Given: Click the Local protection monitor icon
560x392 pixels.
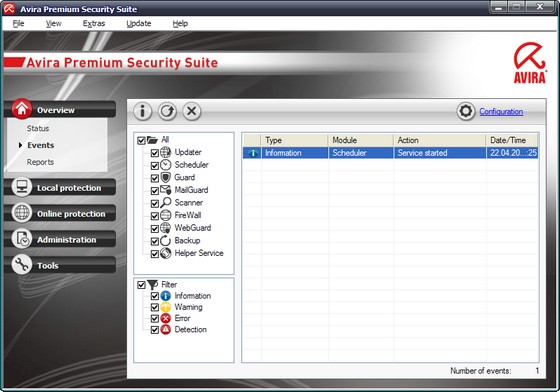Looking at the screenshot, I should tap(22, 186).
